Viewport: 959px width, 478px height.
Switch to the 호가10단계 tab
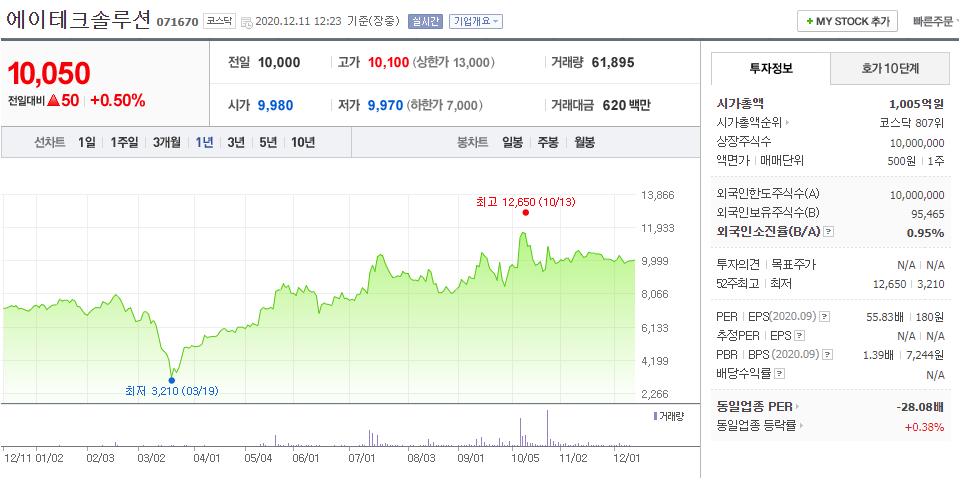(x=890, y=68)
